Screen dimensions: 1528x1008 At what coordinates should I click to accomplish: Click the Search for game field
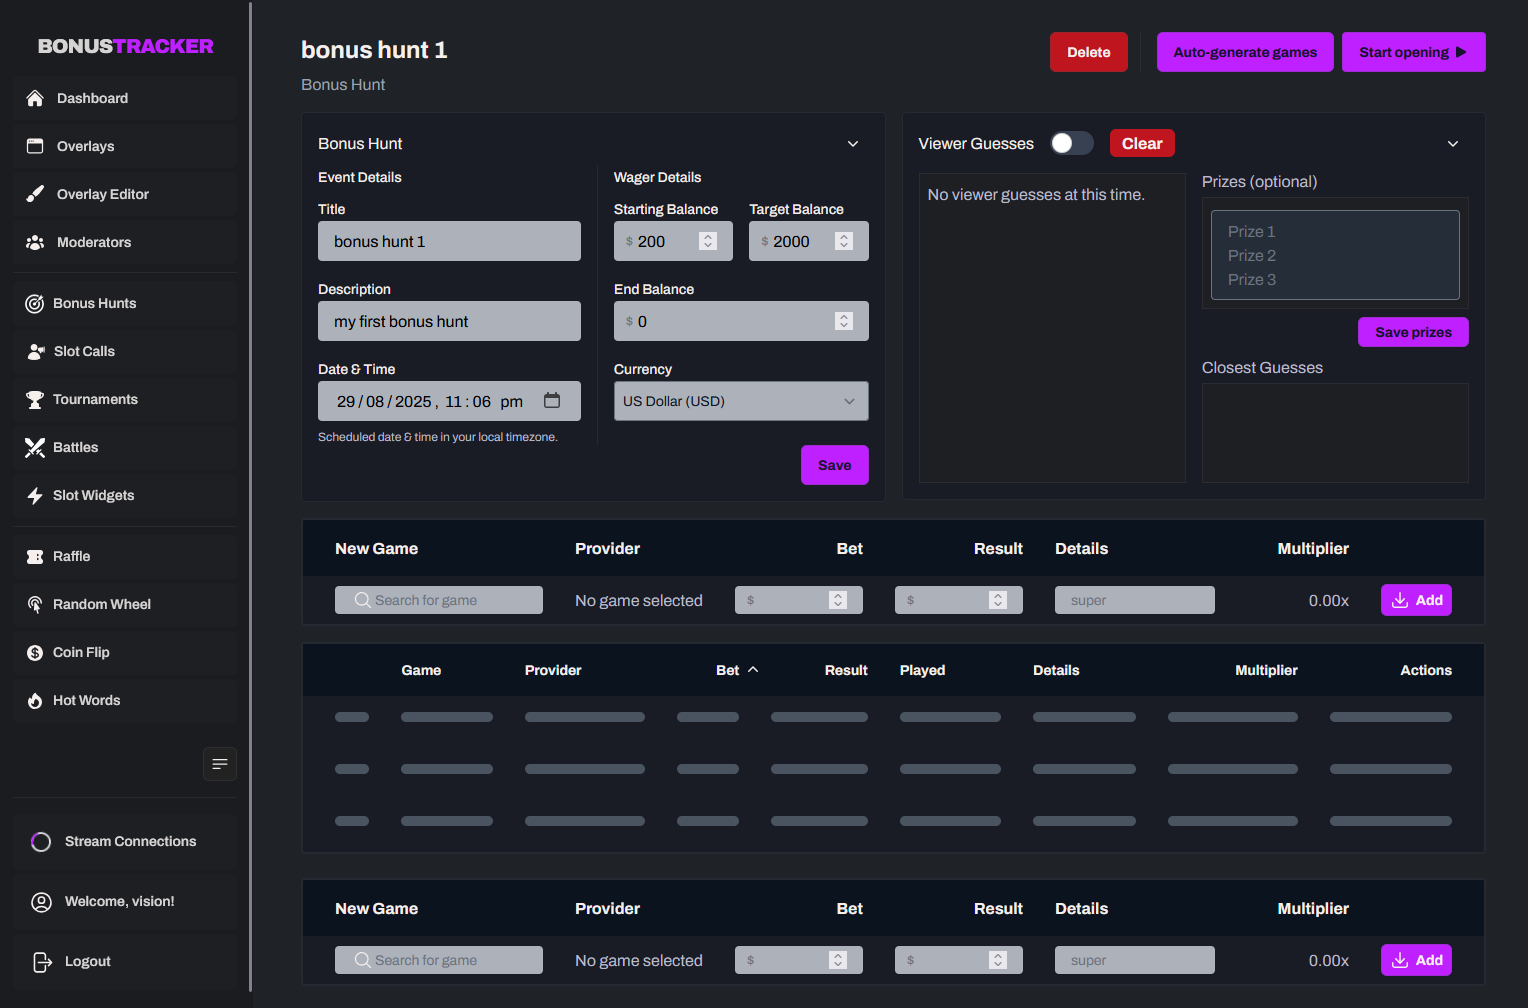439,599
